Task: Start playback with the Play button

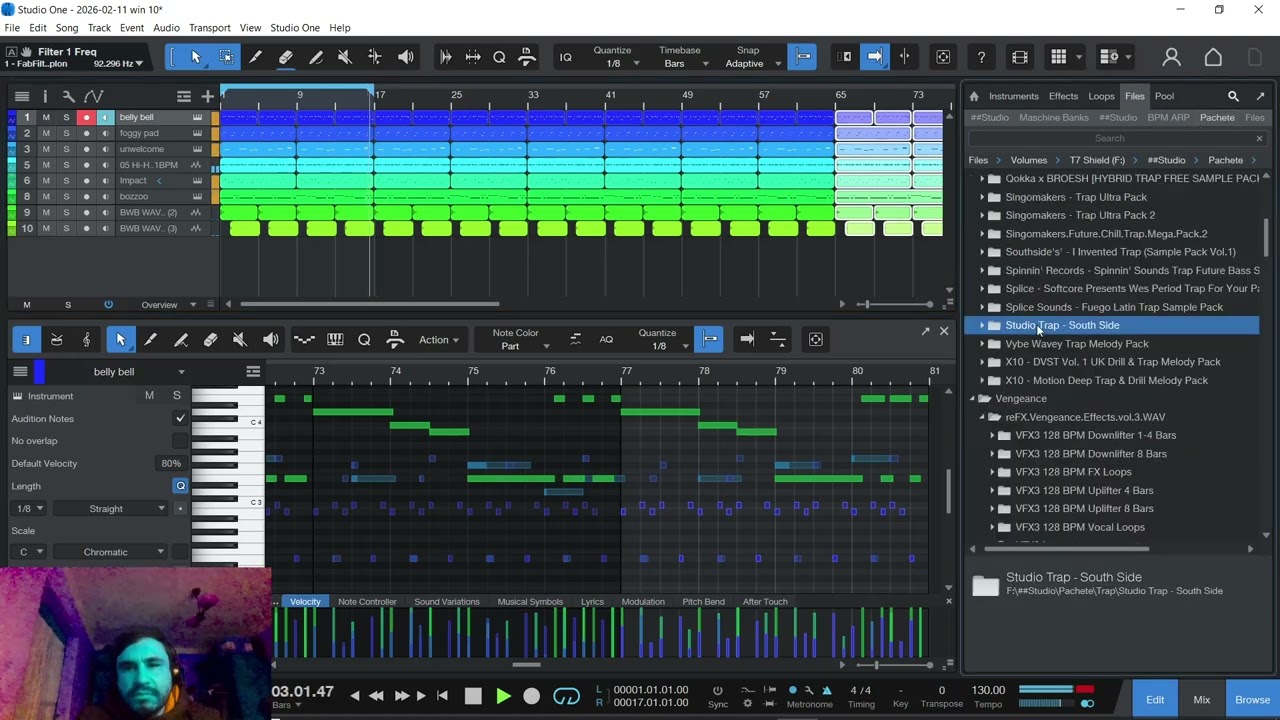Action: 503,696
